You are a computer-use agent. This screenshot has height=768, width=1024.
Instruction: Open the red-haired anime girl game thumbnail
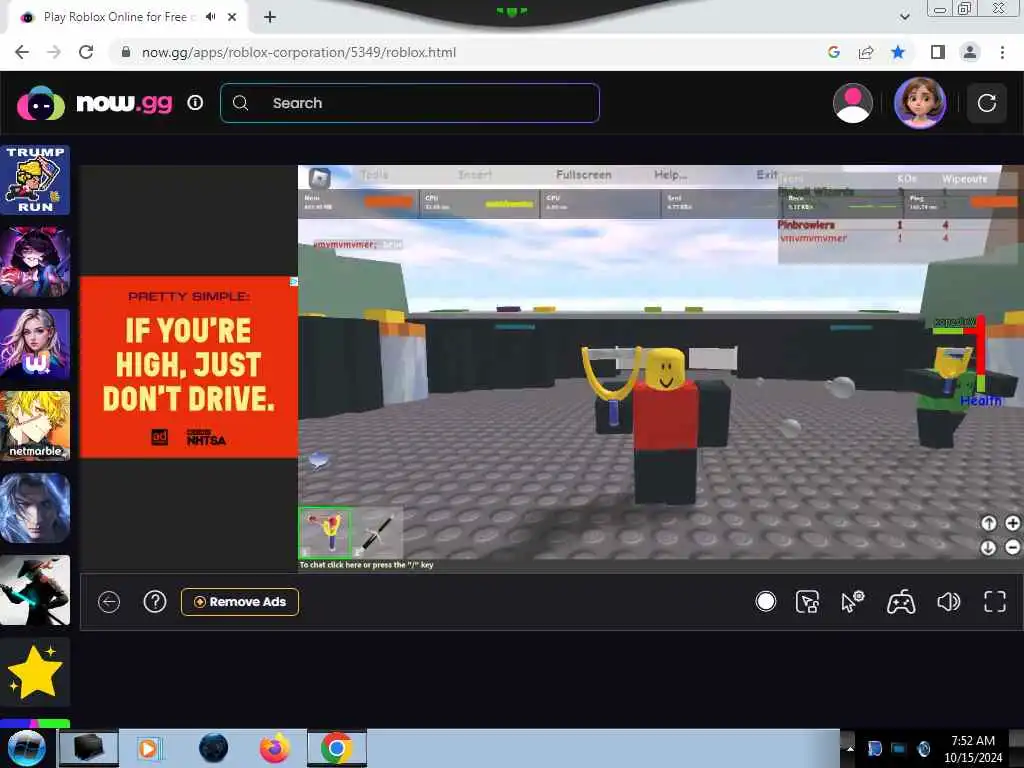[35, 262]
